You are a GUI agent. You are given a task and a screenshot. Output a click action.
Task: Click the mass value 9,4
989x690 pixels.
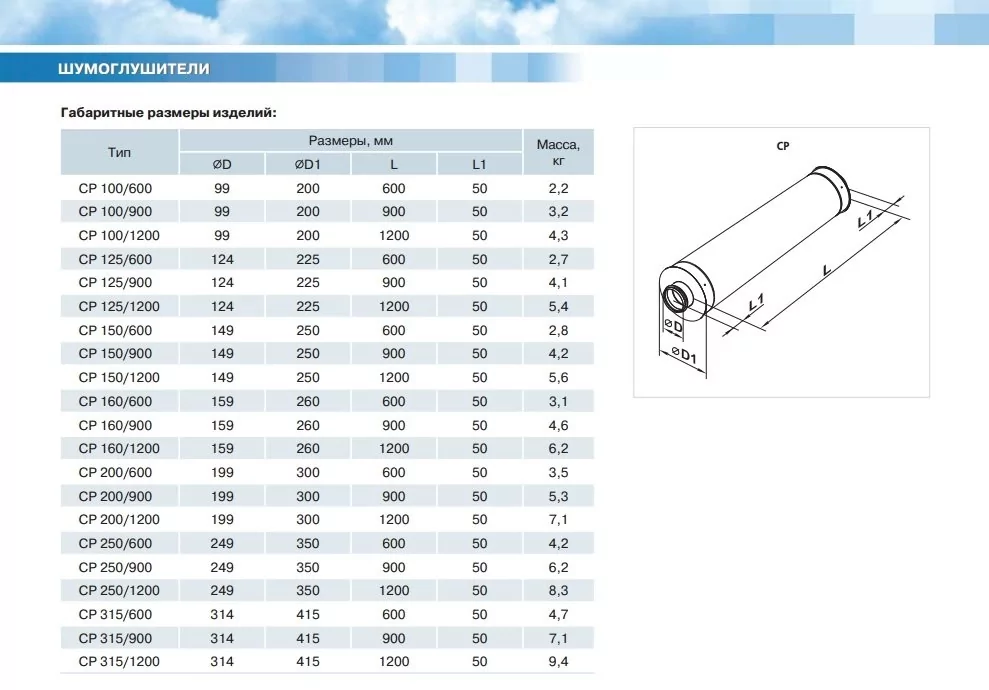pos(558,662)
